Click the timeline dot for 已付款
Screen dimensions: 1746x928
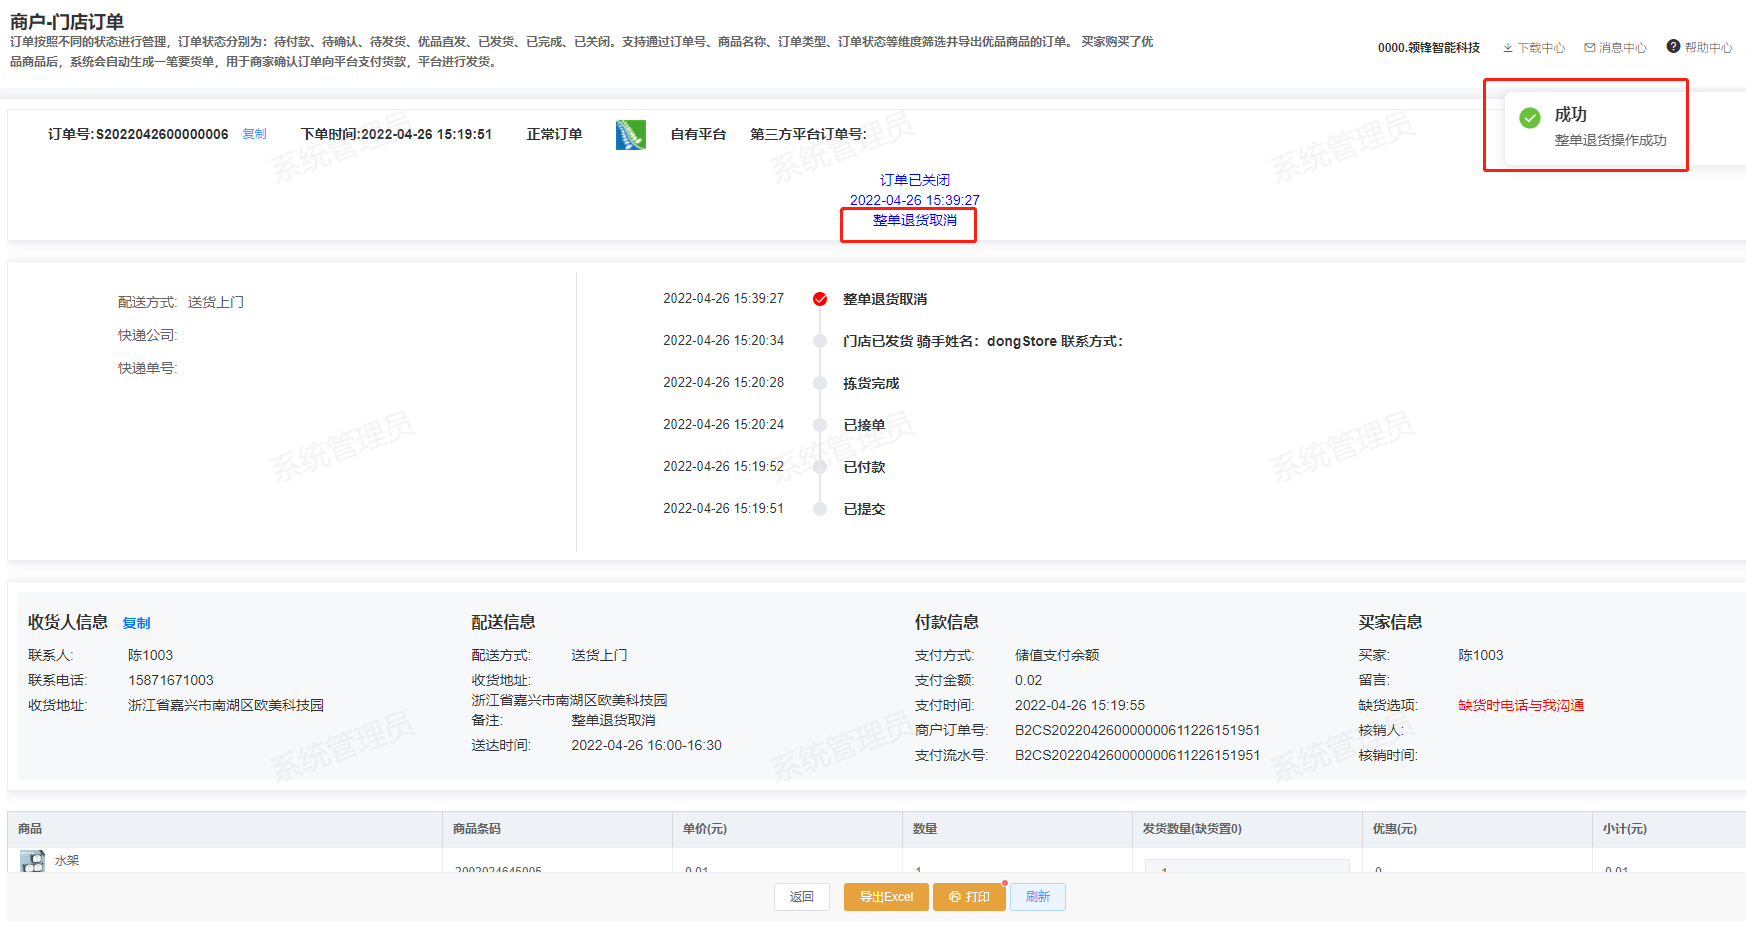coord(820,467)
